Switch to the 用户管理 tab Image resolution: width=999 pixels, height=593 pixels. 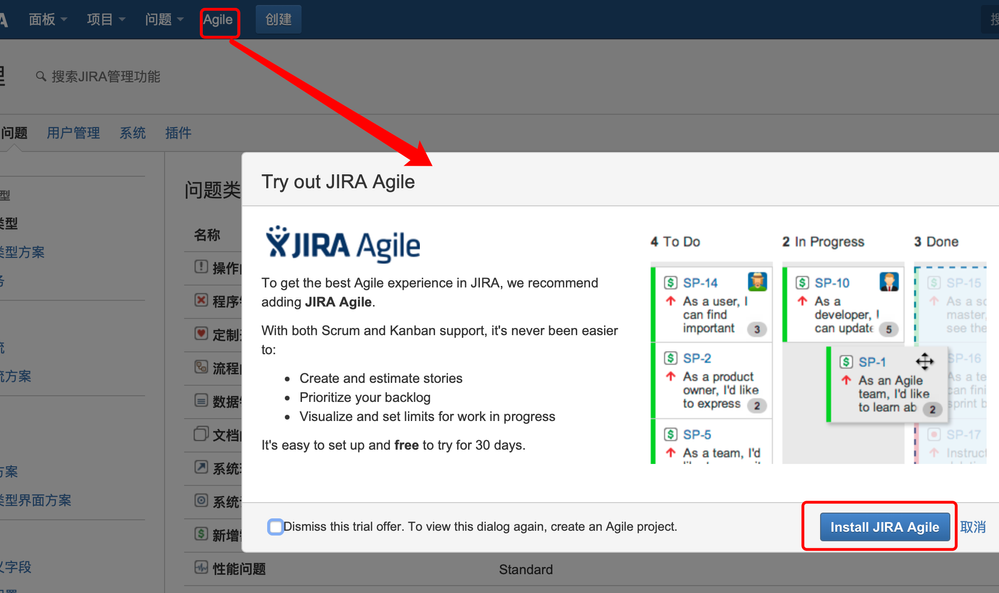(73, 132)
